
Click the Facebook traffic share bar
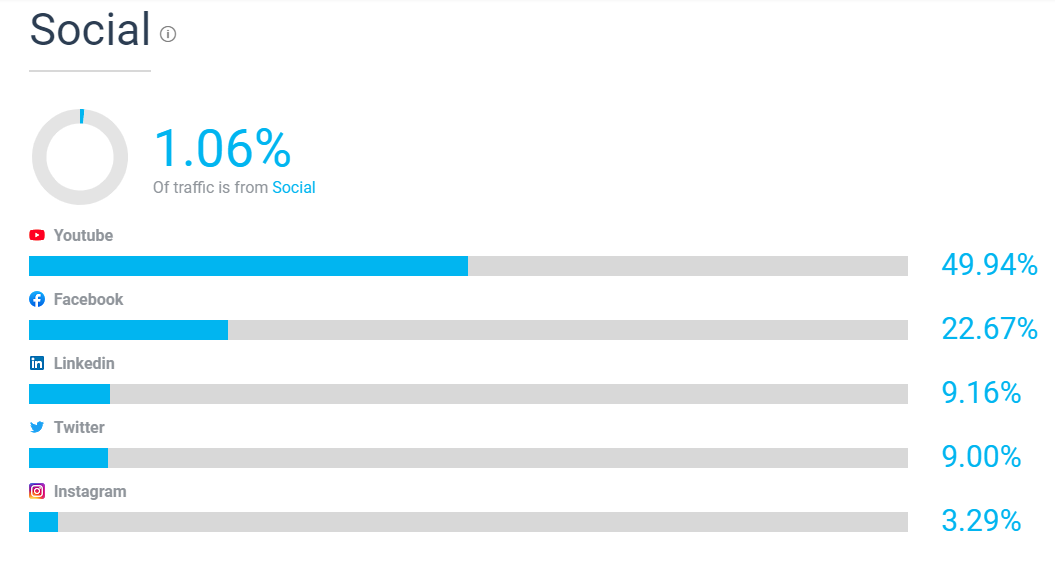468,330
